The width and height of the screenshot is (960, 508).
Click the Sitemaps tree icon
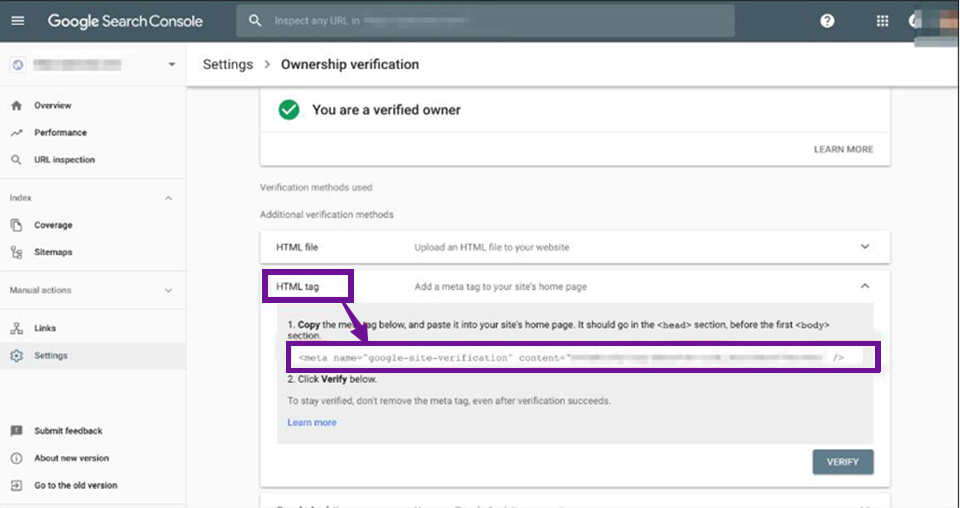tap(17, 252)
